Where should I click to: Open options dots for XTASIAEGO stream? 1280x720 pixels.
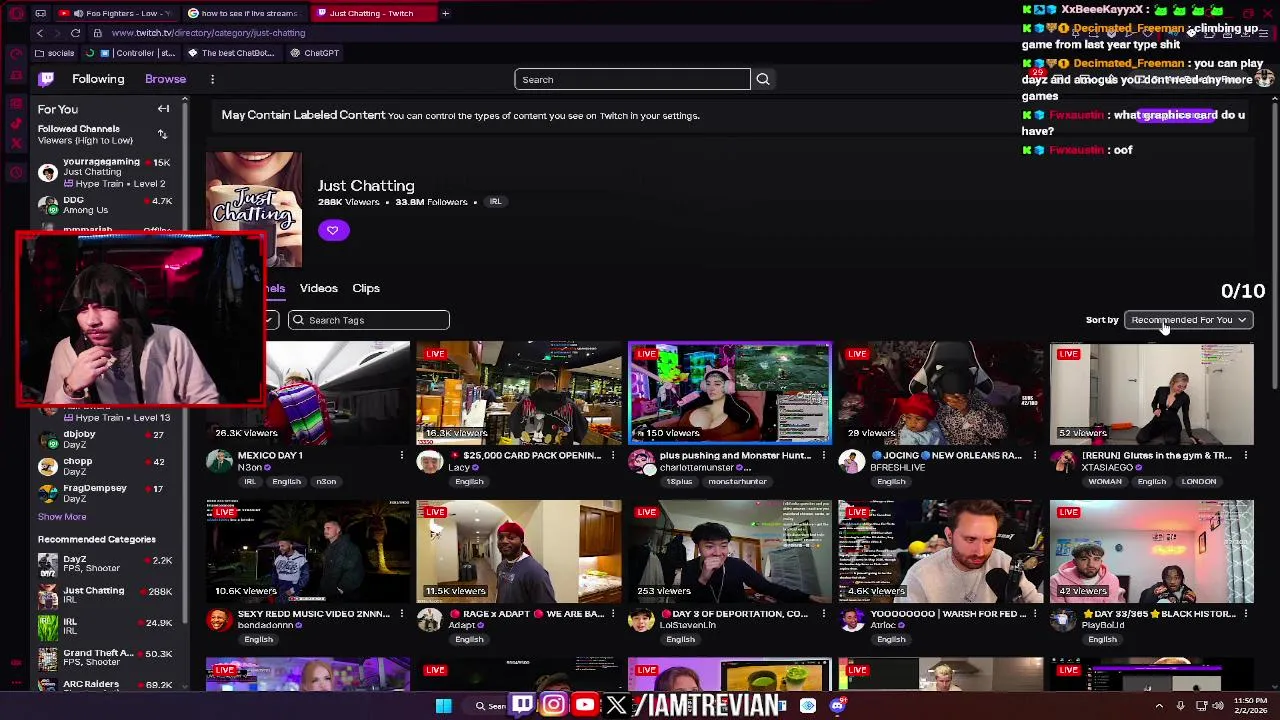coord(1245,456)
